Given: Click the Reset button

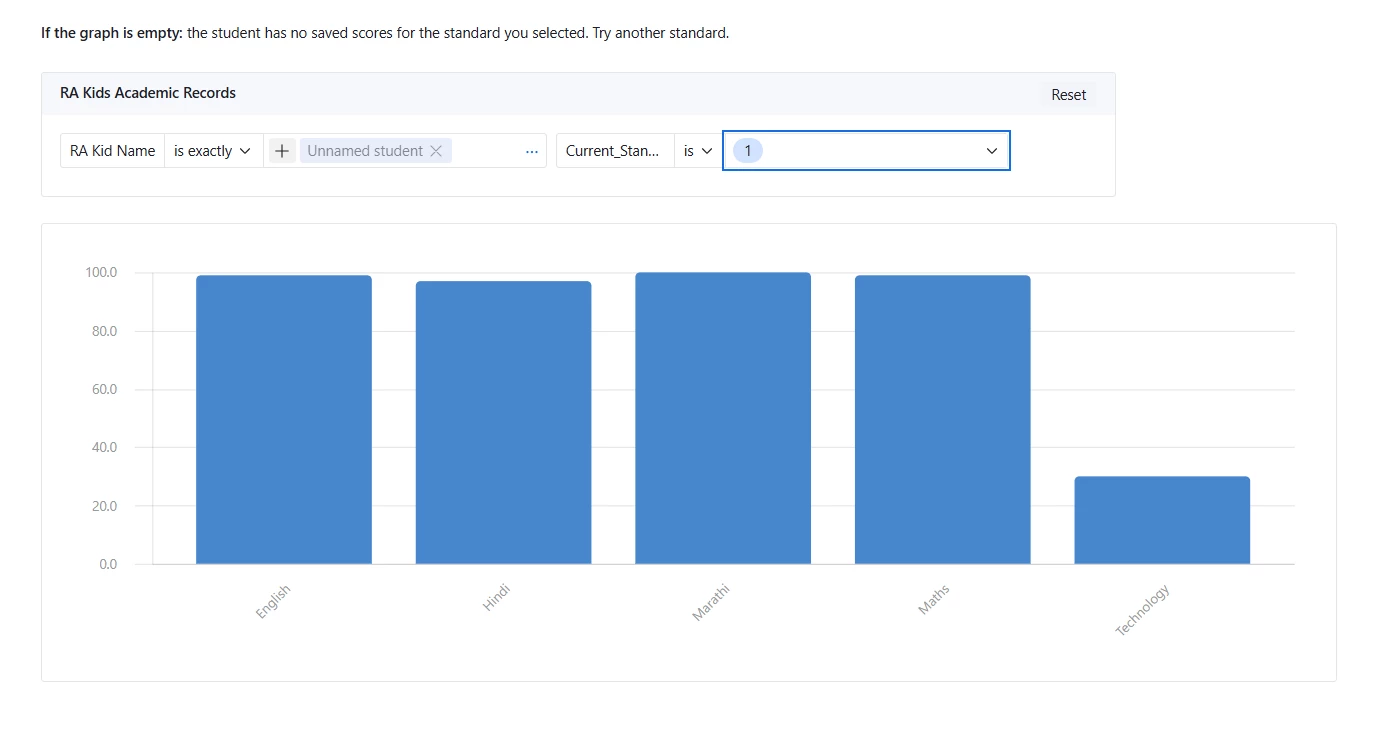Looking at the screenshot, I should (x=1068, y=95).
